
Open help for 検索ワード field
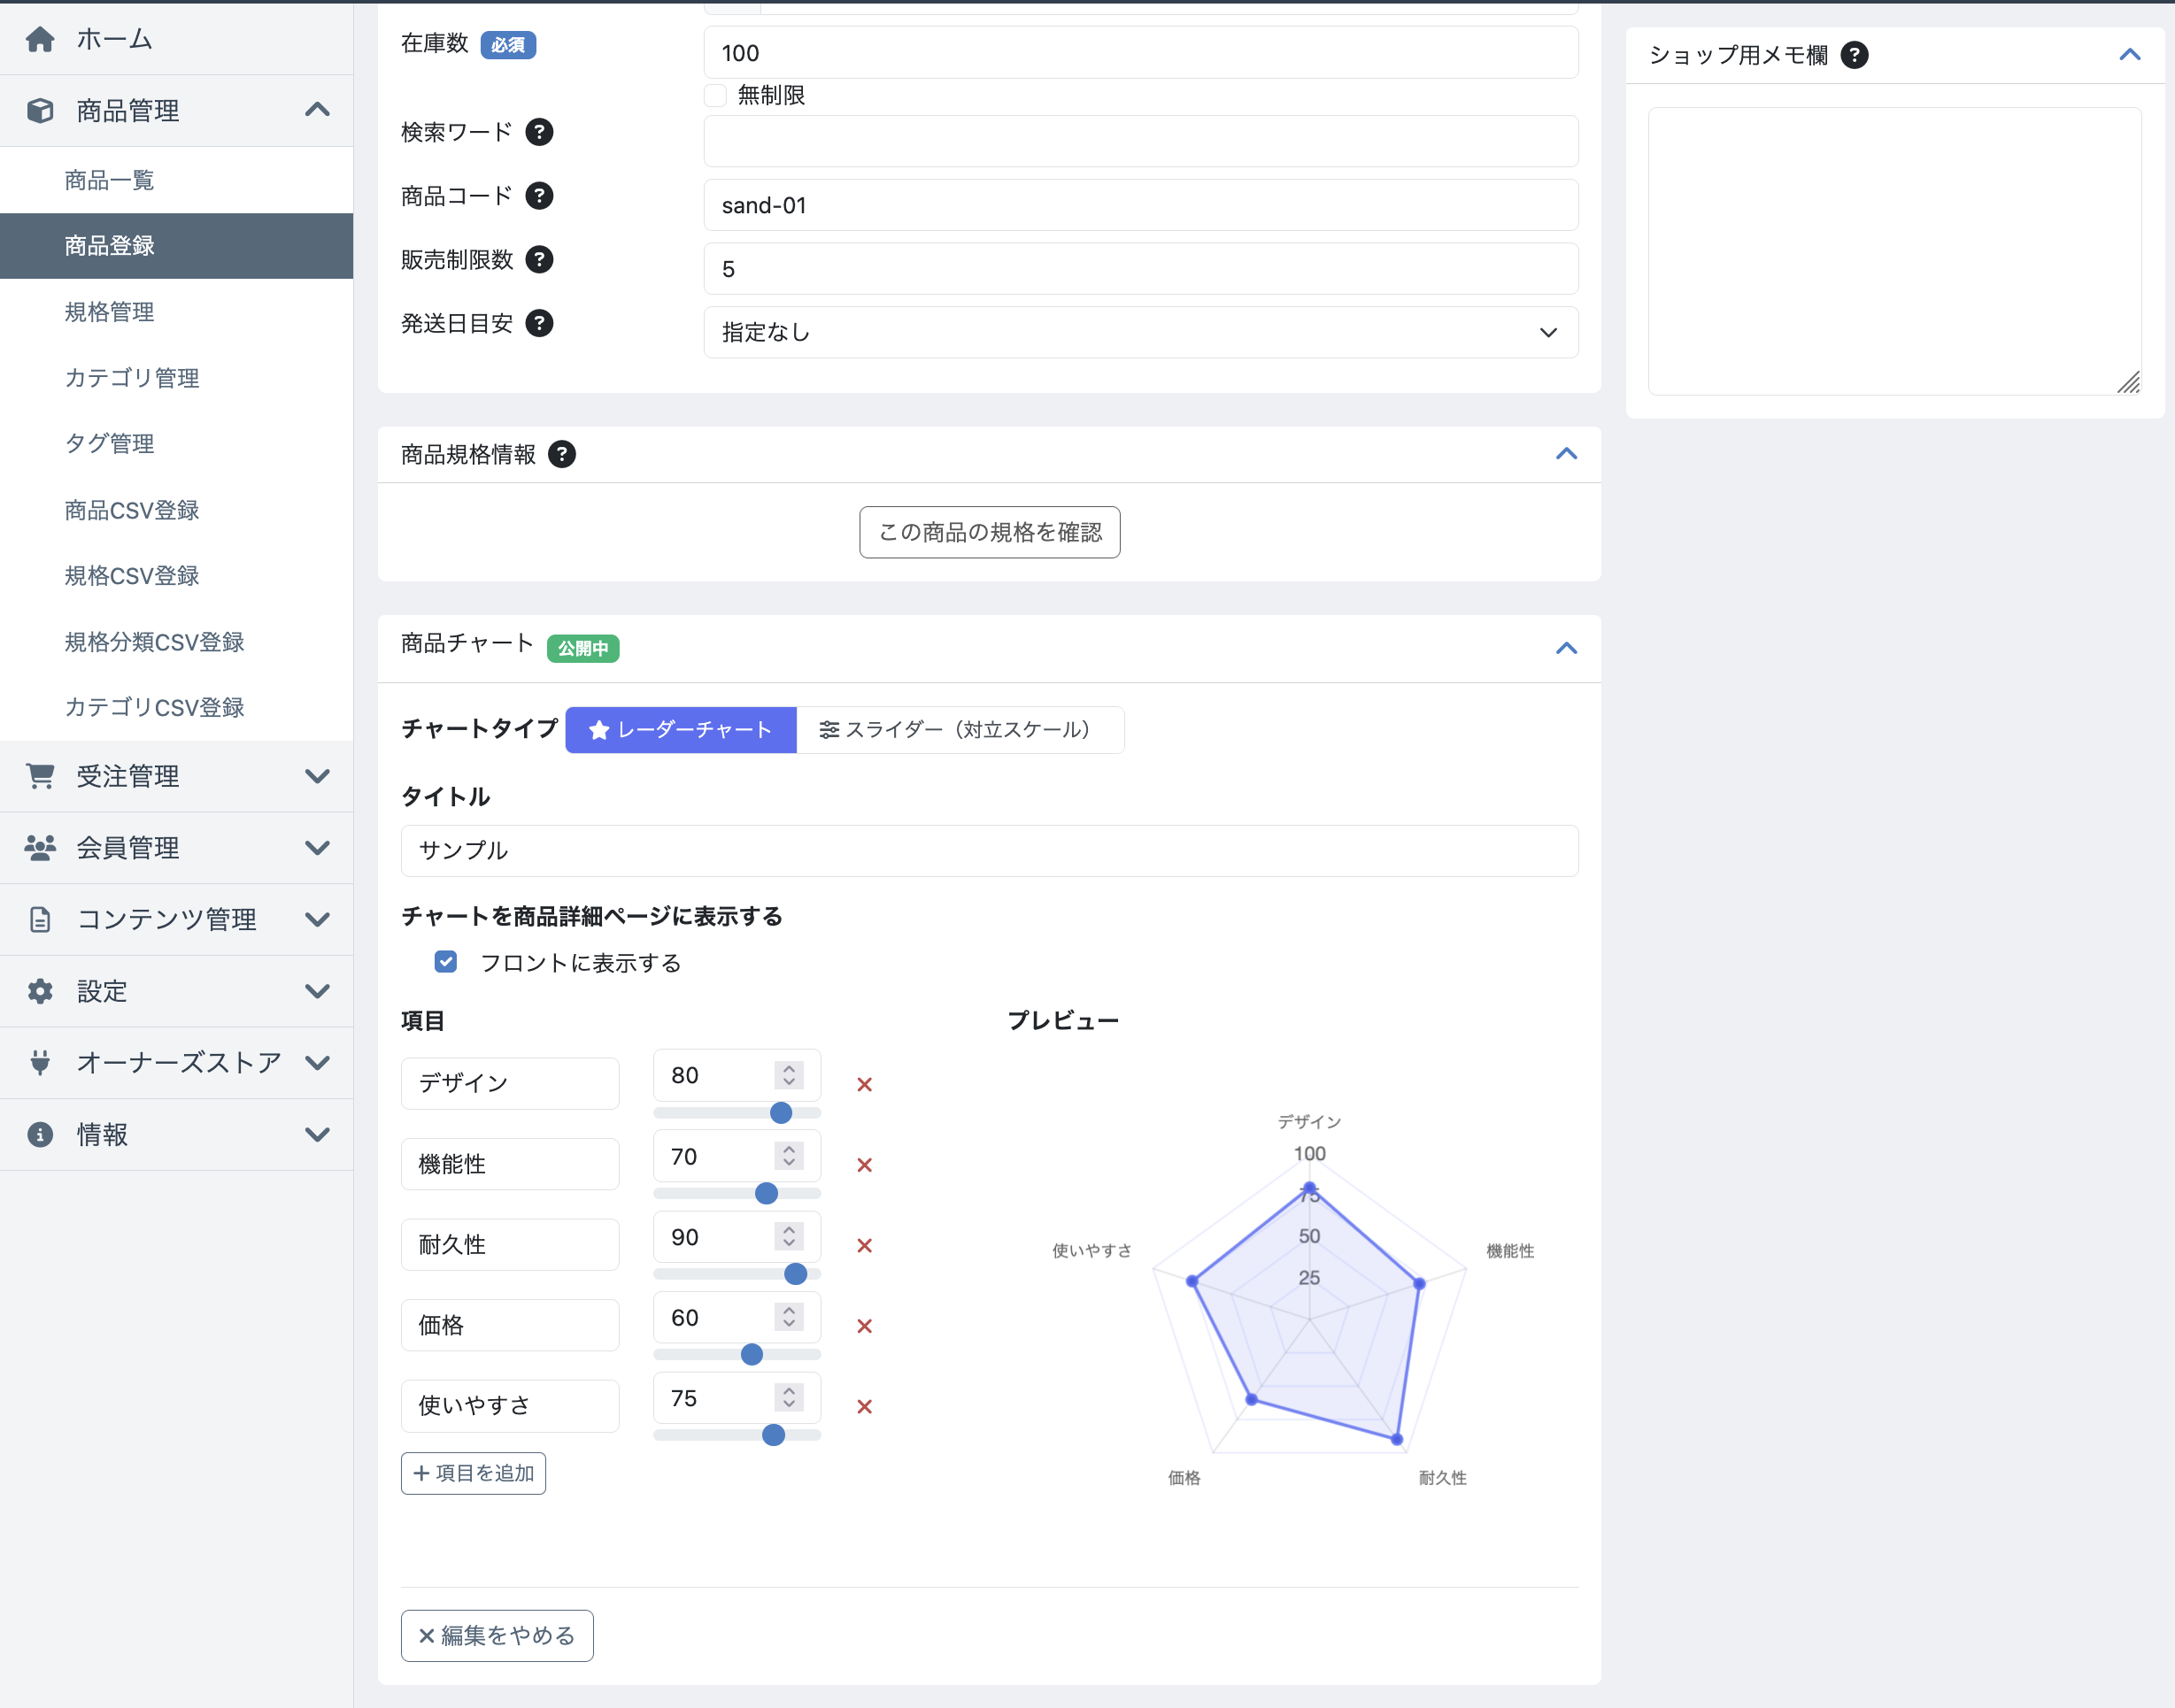539,132
